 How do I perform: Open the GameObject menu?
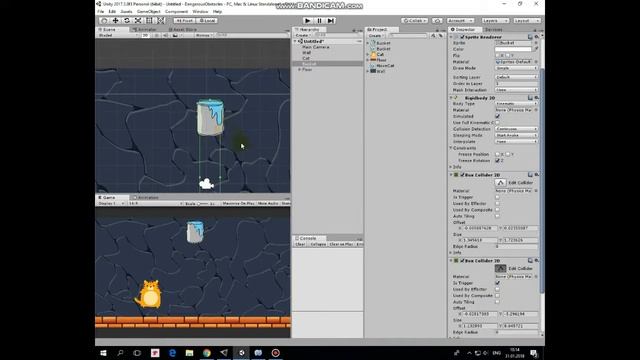click(x=149, y=11)
